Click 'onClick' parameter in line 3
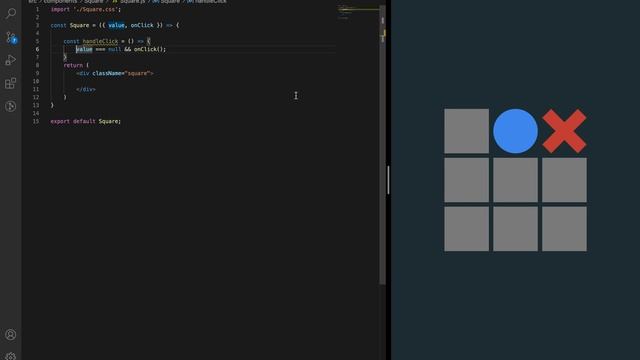The width and height of the screenshot is (640, 360). click(142, 25)
